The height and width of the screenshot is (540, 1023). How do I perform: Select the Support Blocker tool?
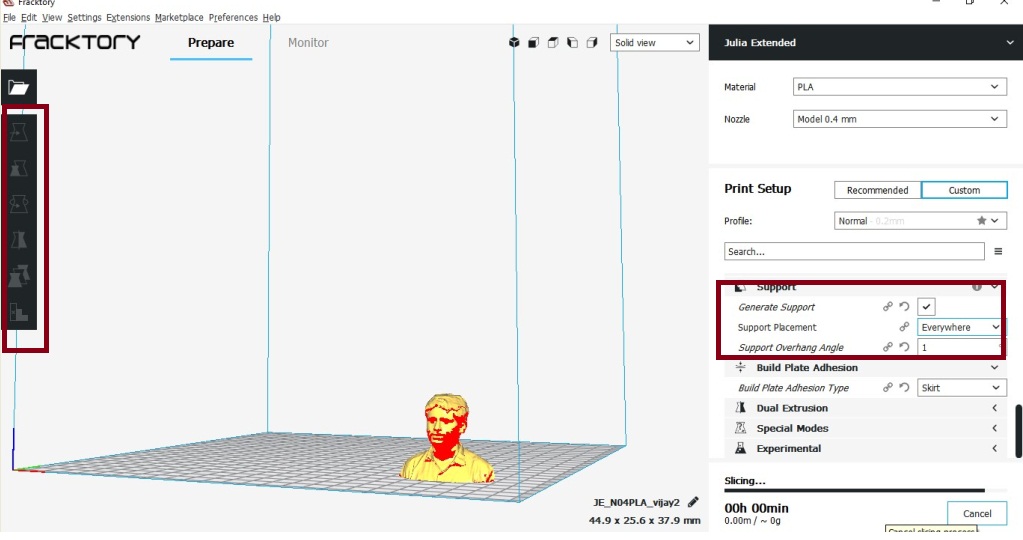tap(18, 312)
